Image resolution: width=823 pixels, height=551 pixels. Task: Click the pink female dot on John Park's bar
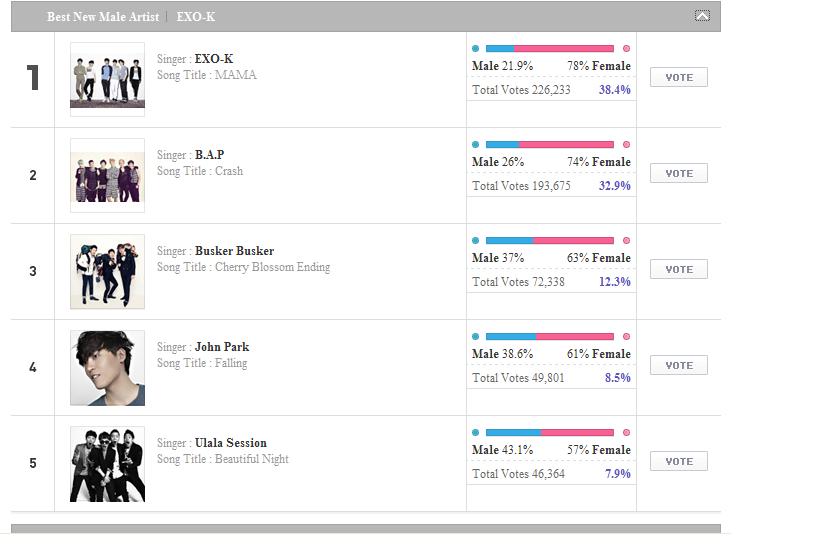tap(626, 336)
